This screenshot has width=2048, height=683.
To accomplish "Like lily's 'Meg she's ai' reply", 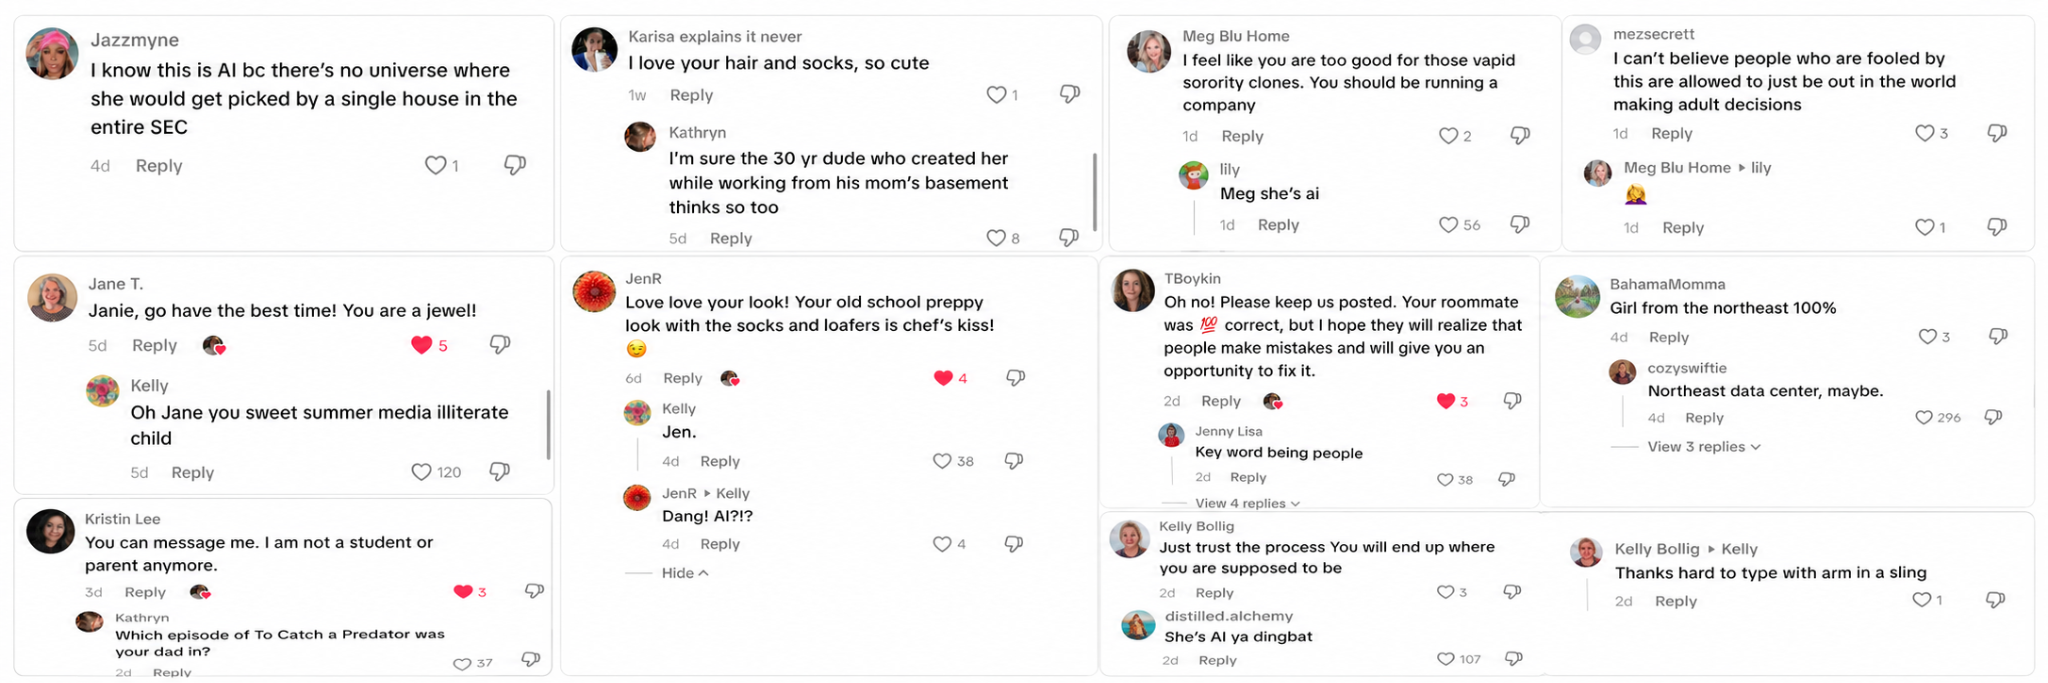I will pos(1448,225).
